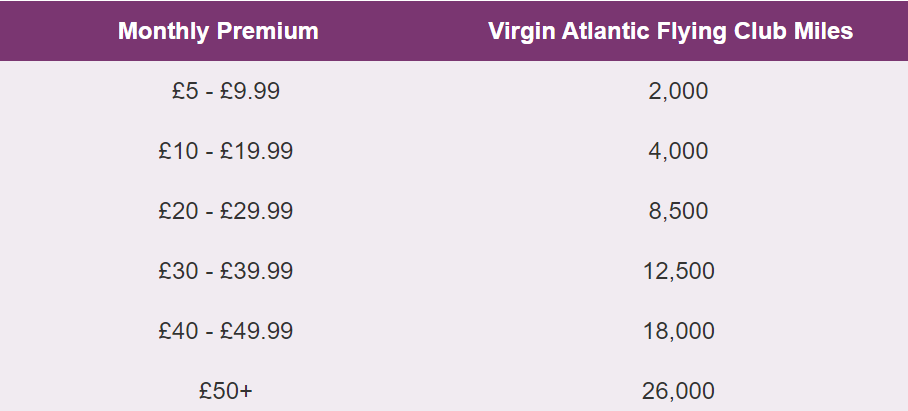The image size is (908, 411).
Task: Select the £50+ premium cell
Action: point(226,391)
